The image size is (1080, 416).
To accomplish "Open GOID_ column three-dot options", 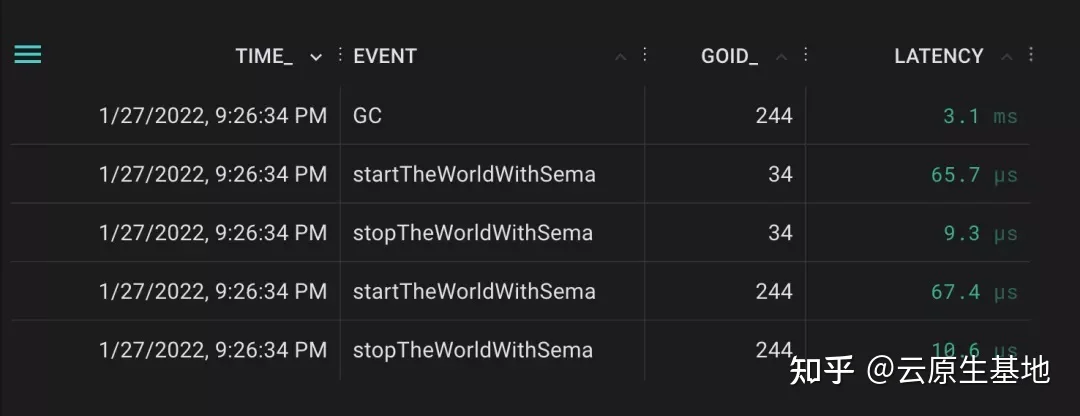I will pos(806,55).
